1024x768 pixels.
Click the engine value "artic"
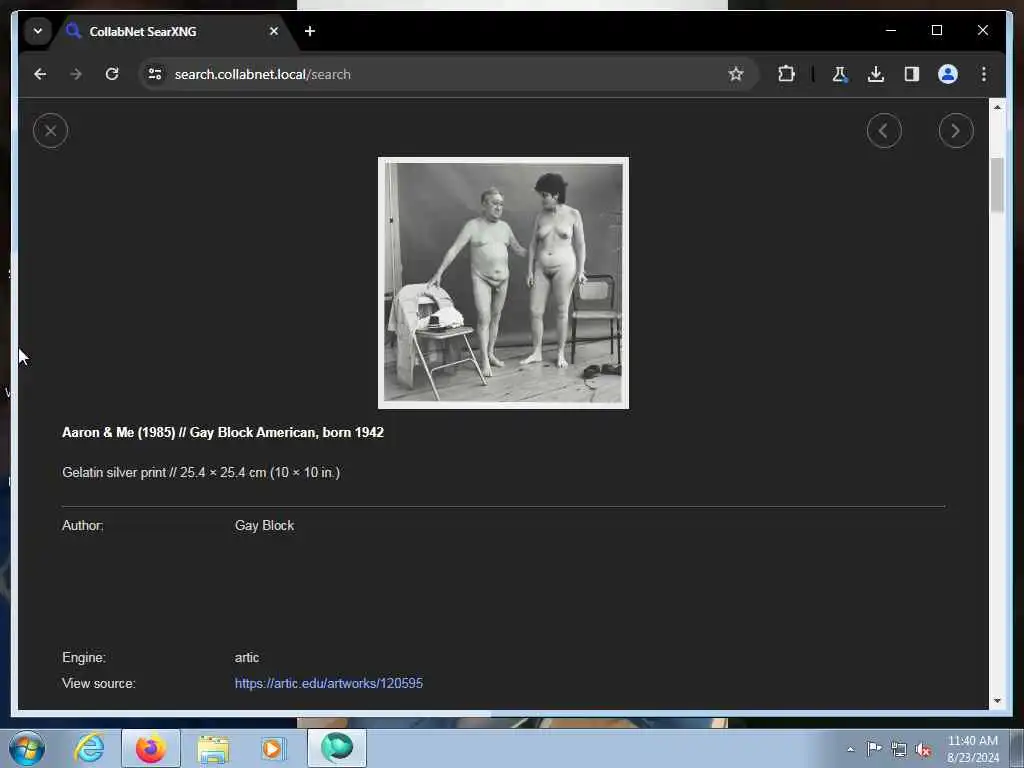(247, 658)
